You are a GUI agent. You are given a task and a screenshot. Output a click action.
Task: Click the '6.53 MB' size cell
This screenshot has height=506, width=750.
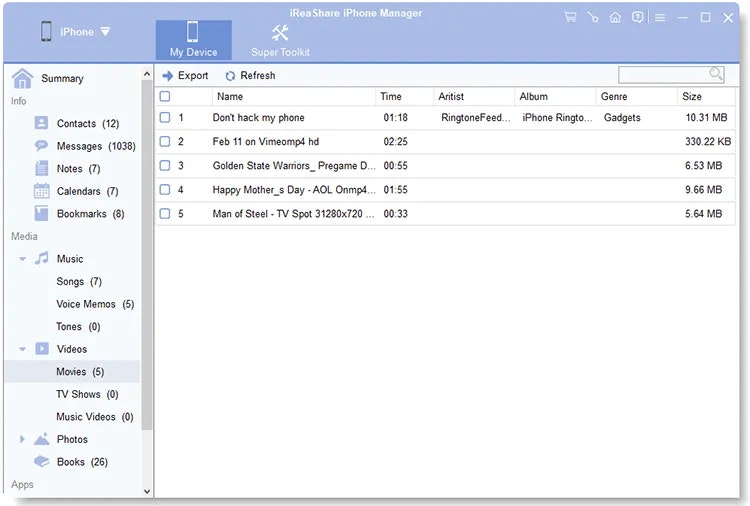coord(703,165)
